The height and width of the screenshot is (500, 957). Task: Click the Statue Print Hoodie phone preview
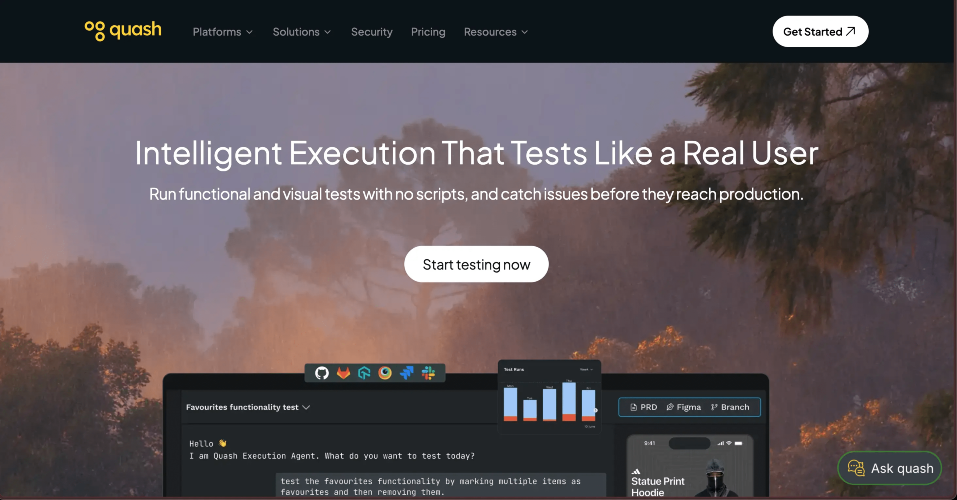click(690, 467)
